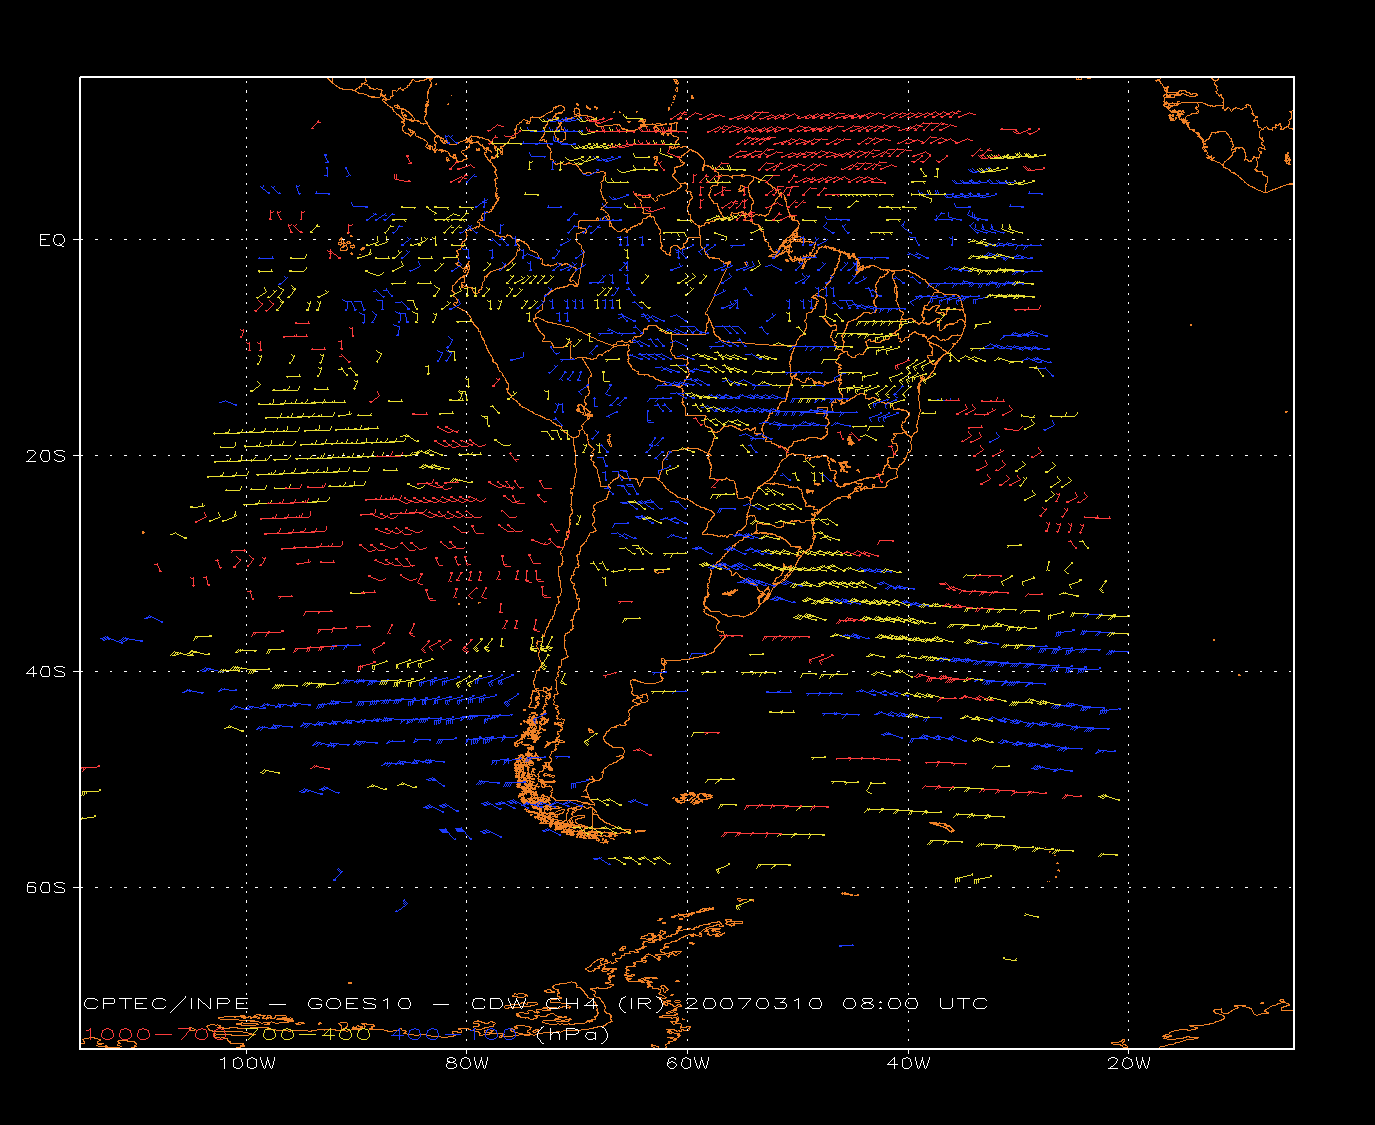Viewport: 1375px width, 1125px height.
Task: Click the (hPa) unit label
Action: point(572,1035)
